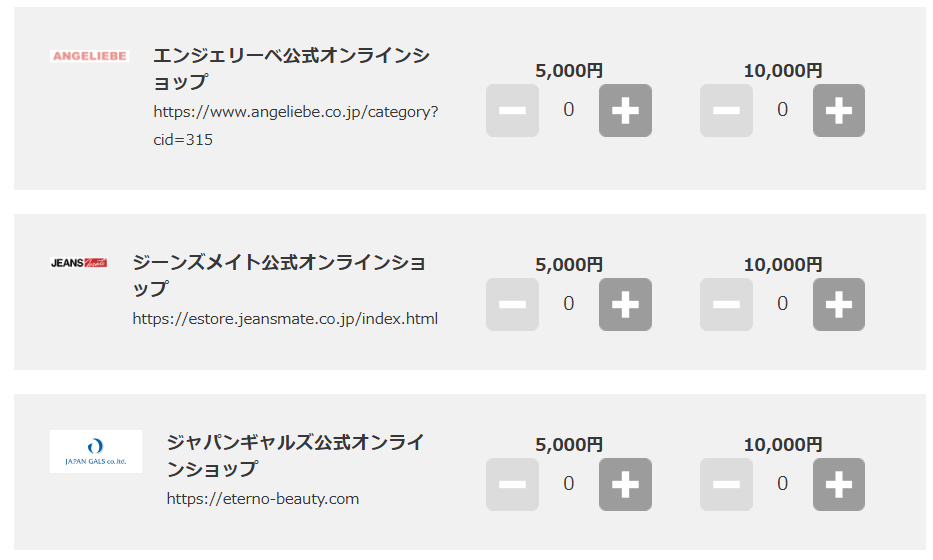
Task: Click plus under Jeans Mate 10,000円
Action: 838,305
